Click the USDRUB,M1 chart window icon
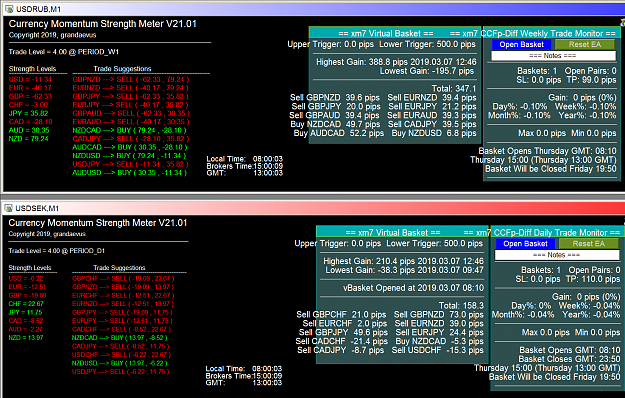 [9, 8]
